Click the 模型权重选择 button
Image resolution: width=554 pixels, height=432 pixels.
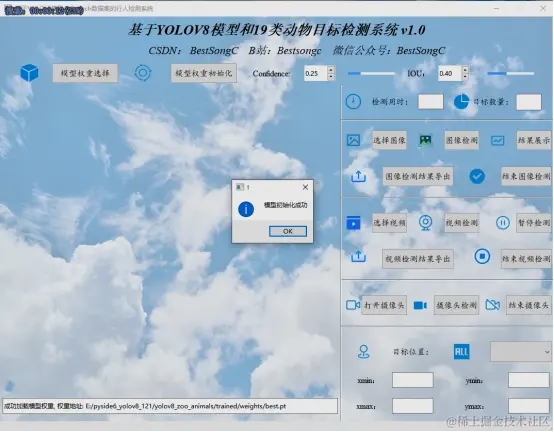pos(85,73)
